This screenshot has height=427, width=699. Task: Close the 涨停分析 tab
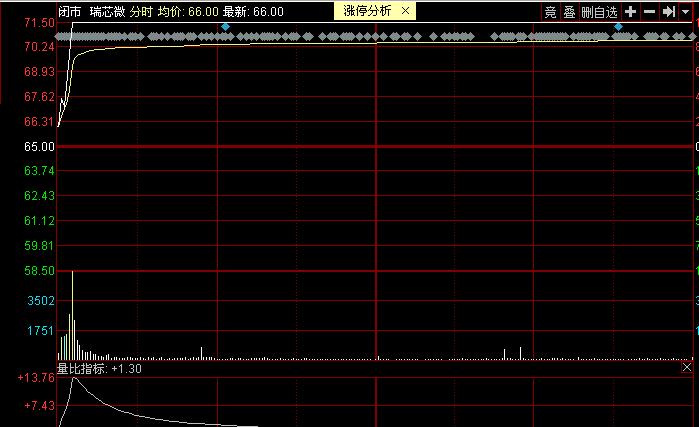pos(404,11)
